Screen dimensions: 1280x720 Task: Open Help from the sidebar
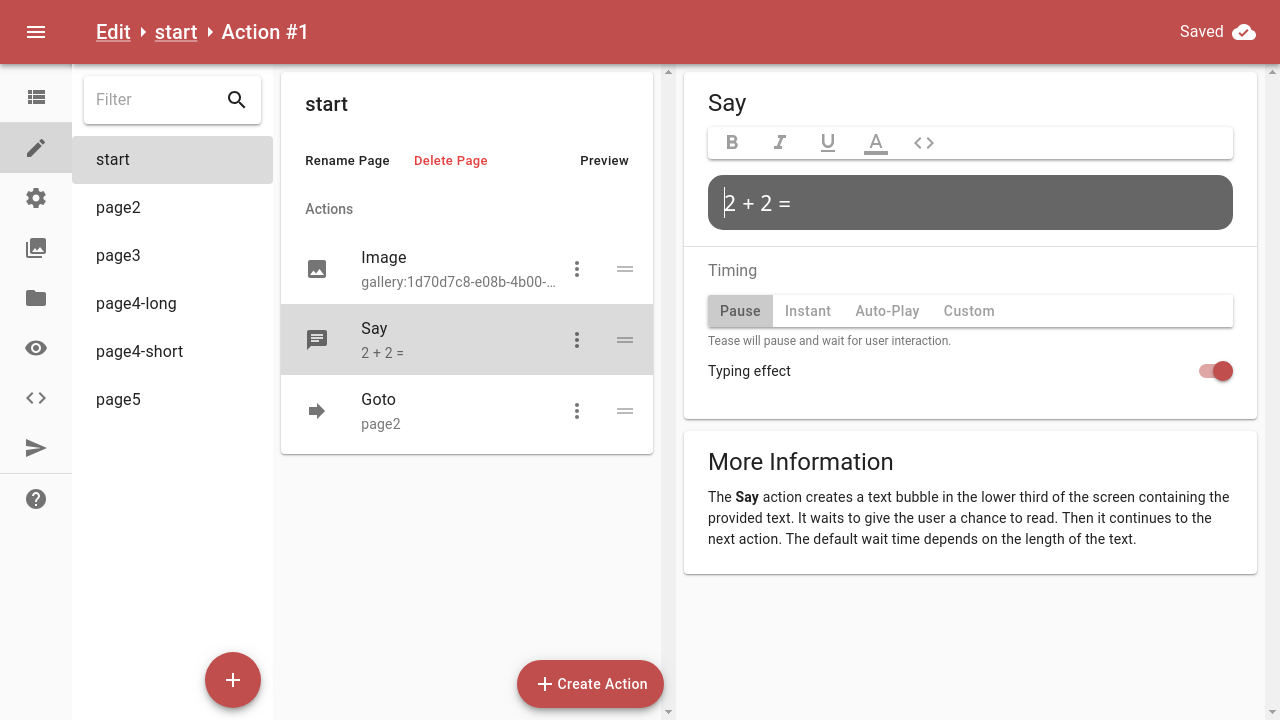click(x=35, y=498)
